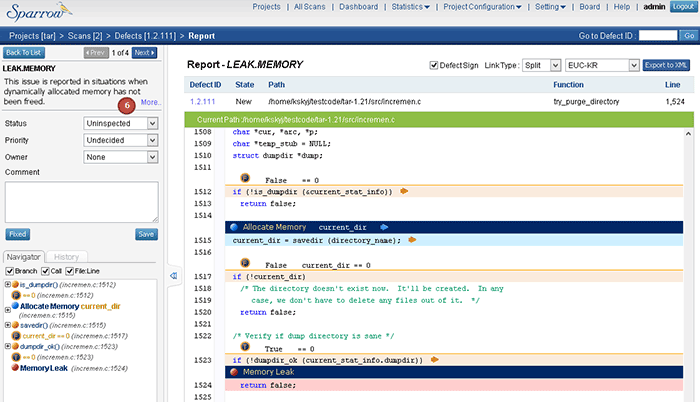This screenshot has height=402, width=700.
Task: Click branch icon for ==0 incremen.c:1512
Action: tap(16, 295)
